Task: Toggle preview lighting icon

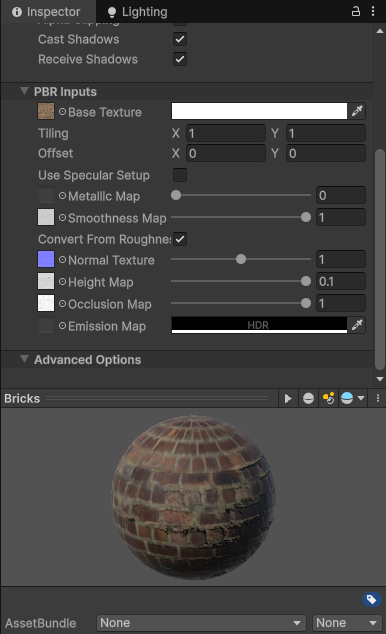Action: [329, 399]
